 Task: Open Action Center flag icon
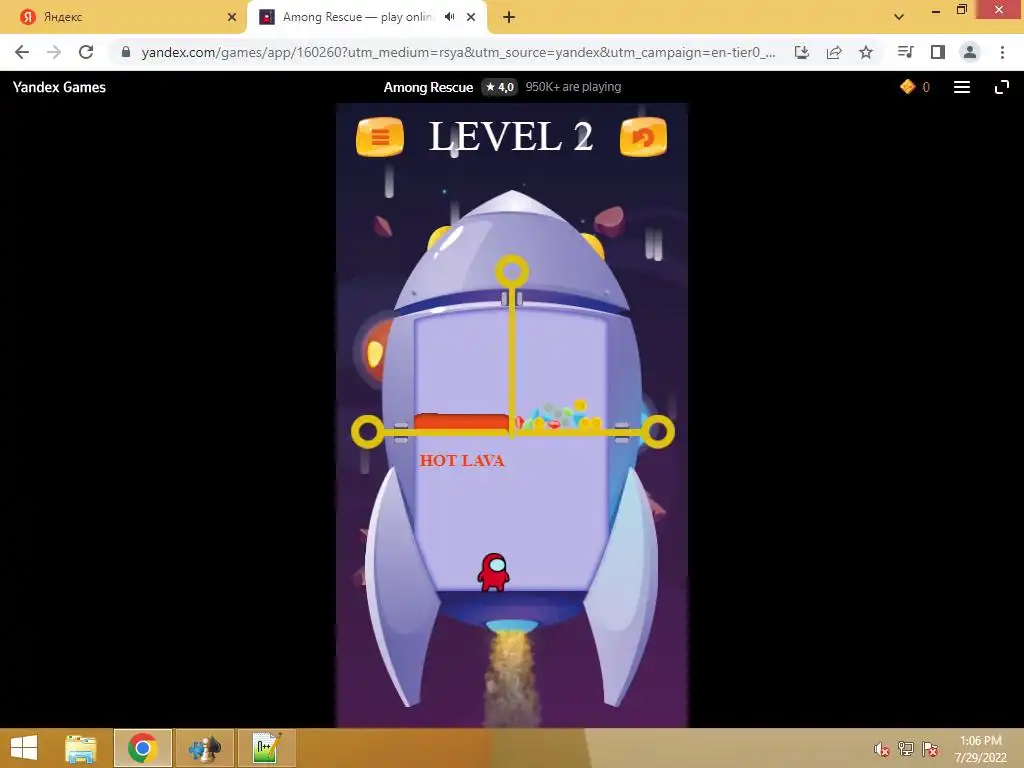tap(930, 749)
